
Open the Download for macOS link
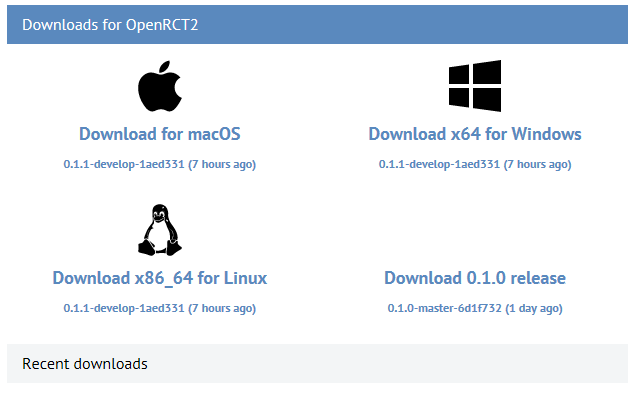click(160, 134)
